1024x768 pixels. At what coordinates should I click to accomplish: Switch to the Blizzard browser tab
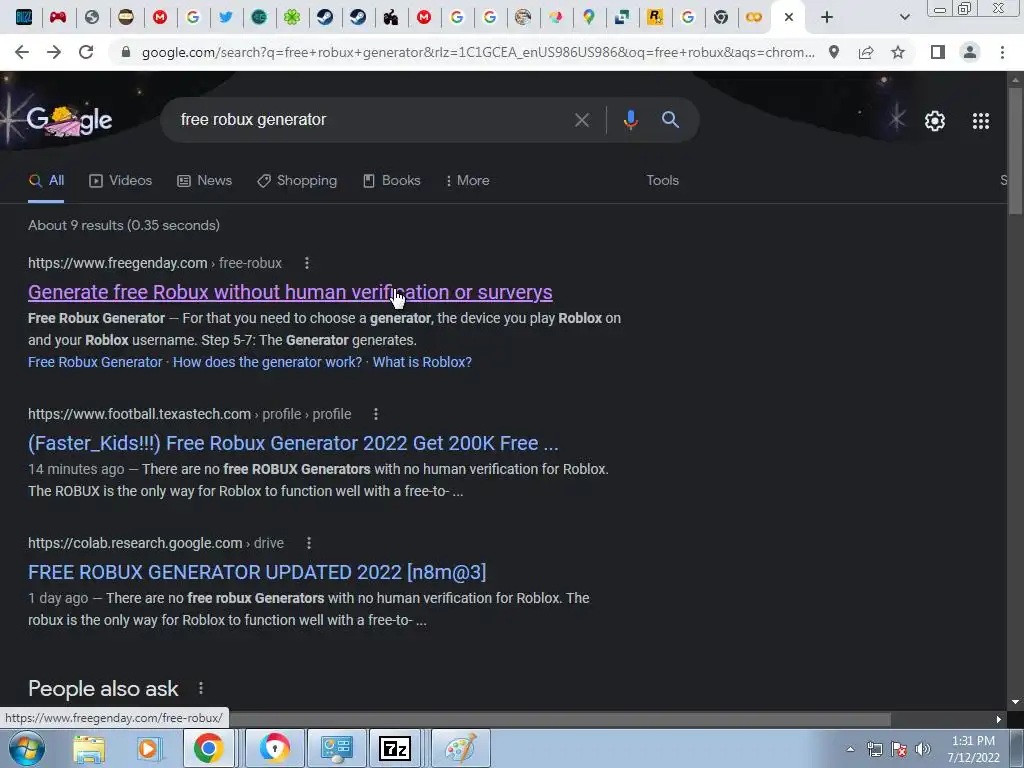pyautogui.click(x=24, y=17)
